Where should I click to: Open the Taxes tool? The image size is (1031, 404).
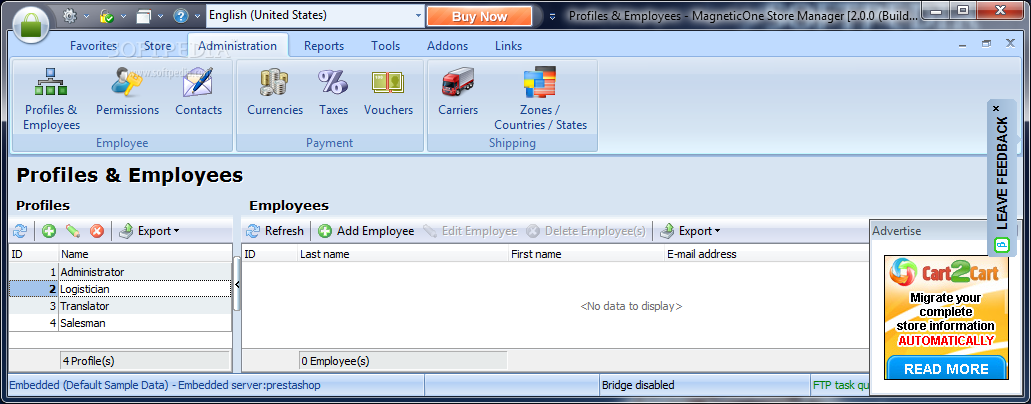pos(333,92)
